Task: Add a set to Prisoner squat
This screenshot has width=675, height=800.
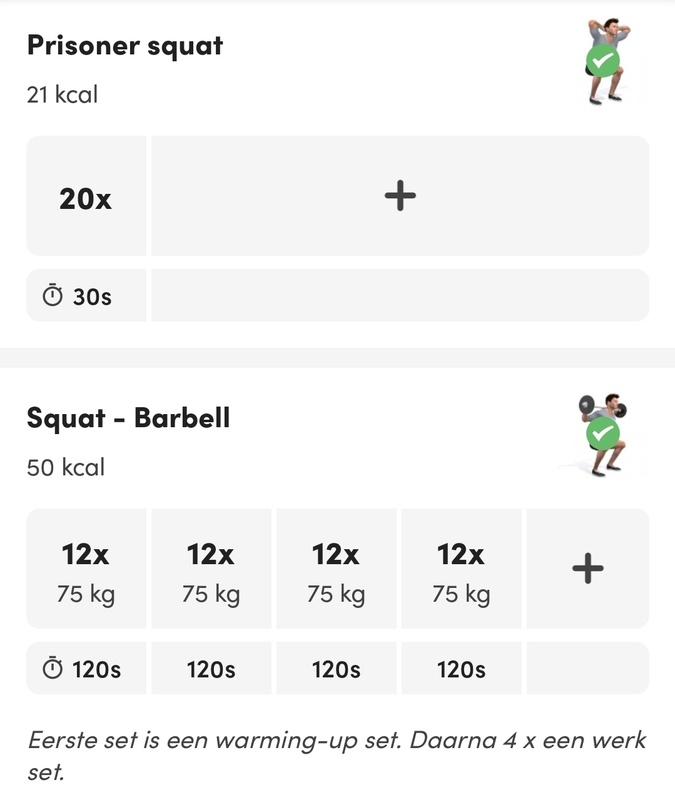Action: 400,196
